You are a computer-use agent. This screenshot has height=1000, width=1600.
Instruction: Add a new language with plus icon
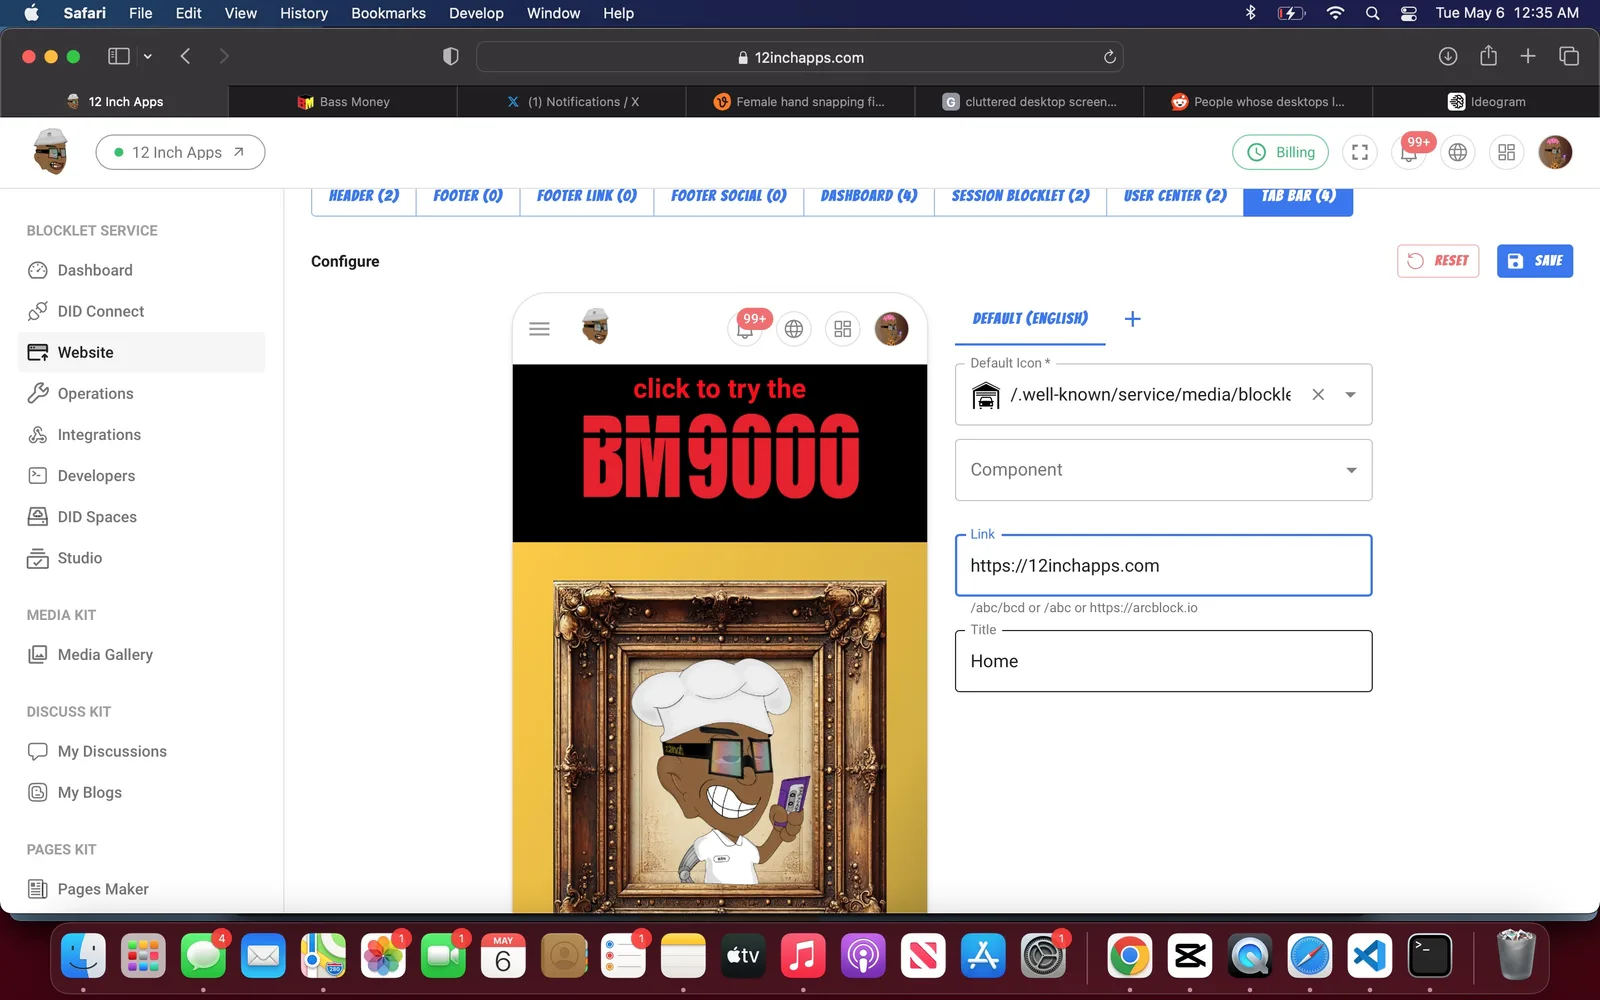point(1132,319)
